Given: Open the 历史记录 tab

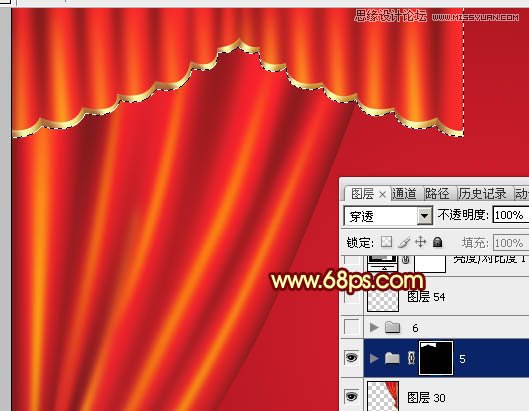Looking at the screenshot, I should [482, 194].
